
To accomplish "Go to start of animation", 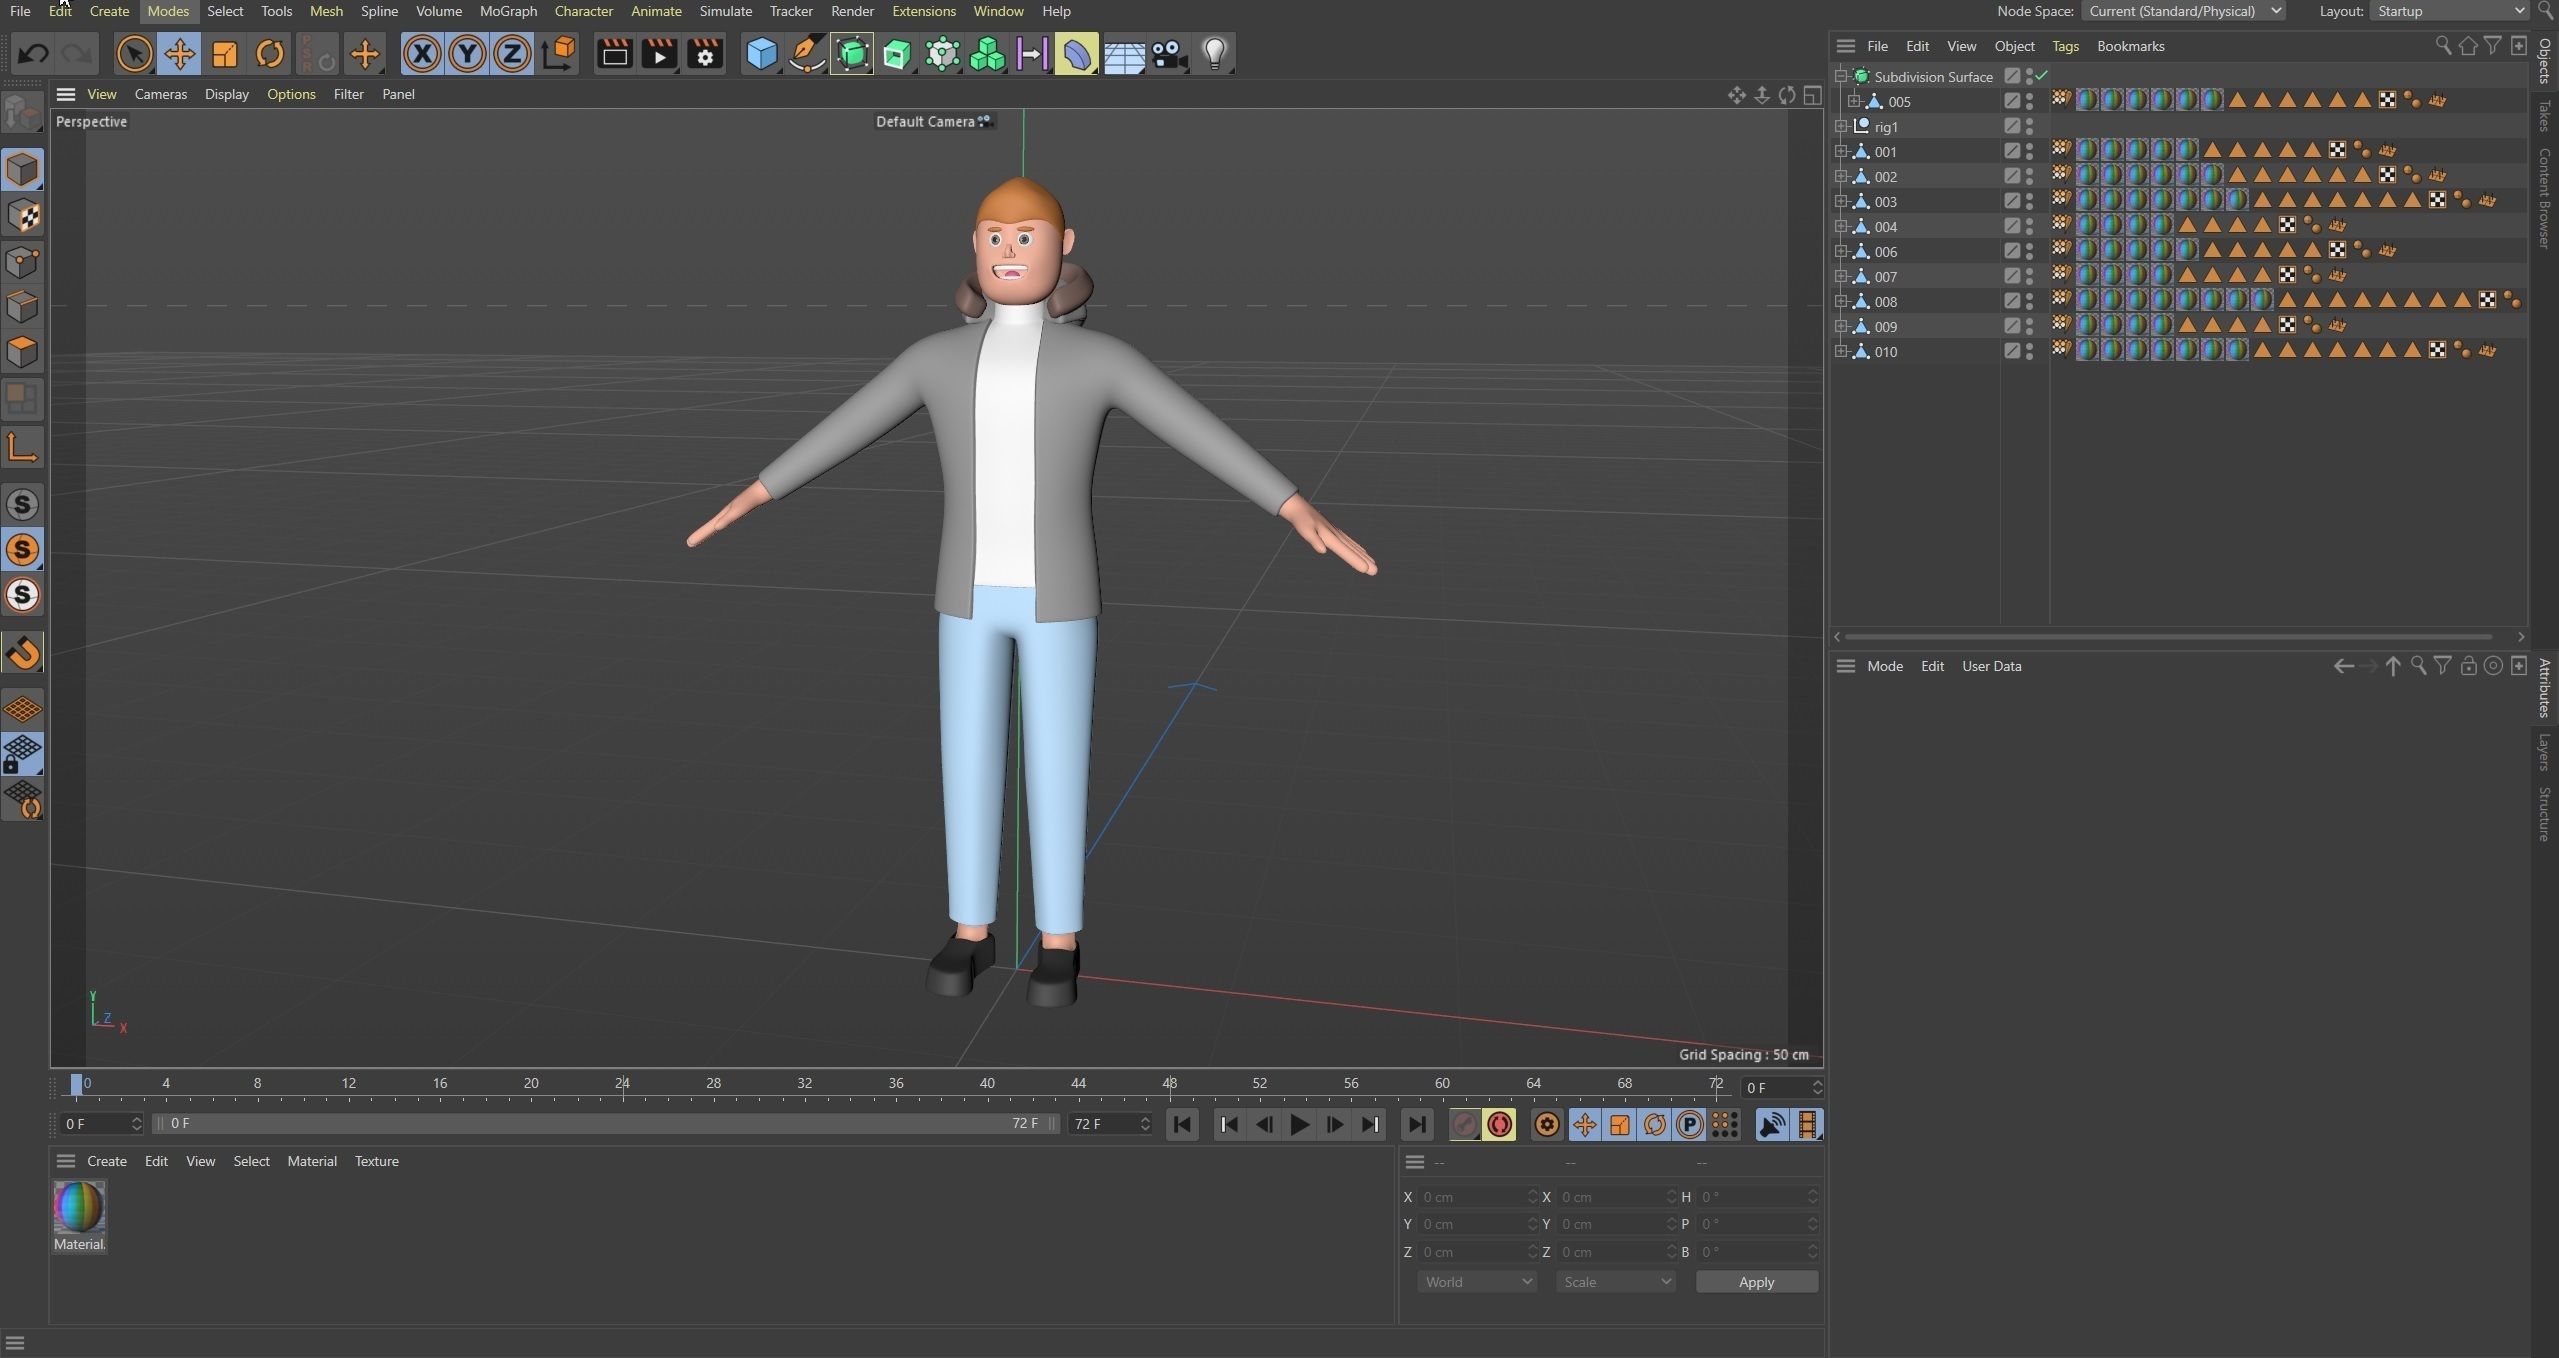I will [1182, 1125].
